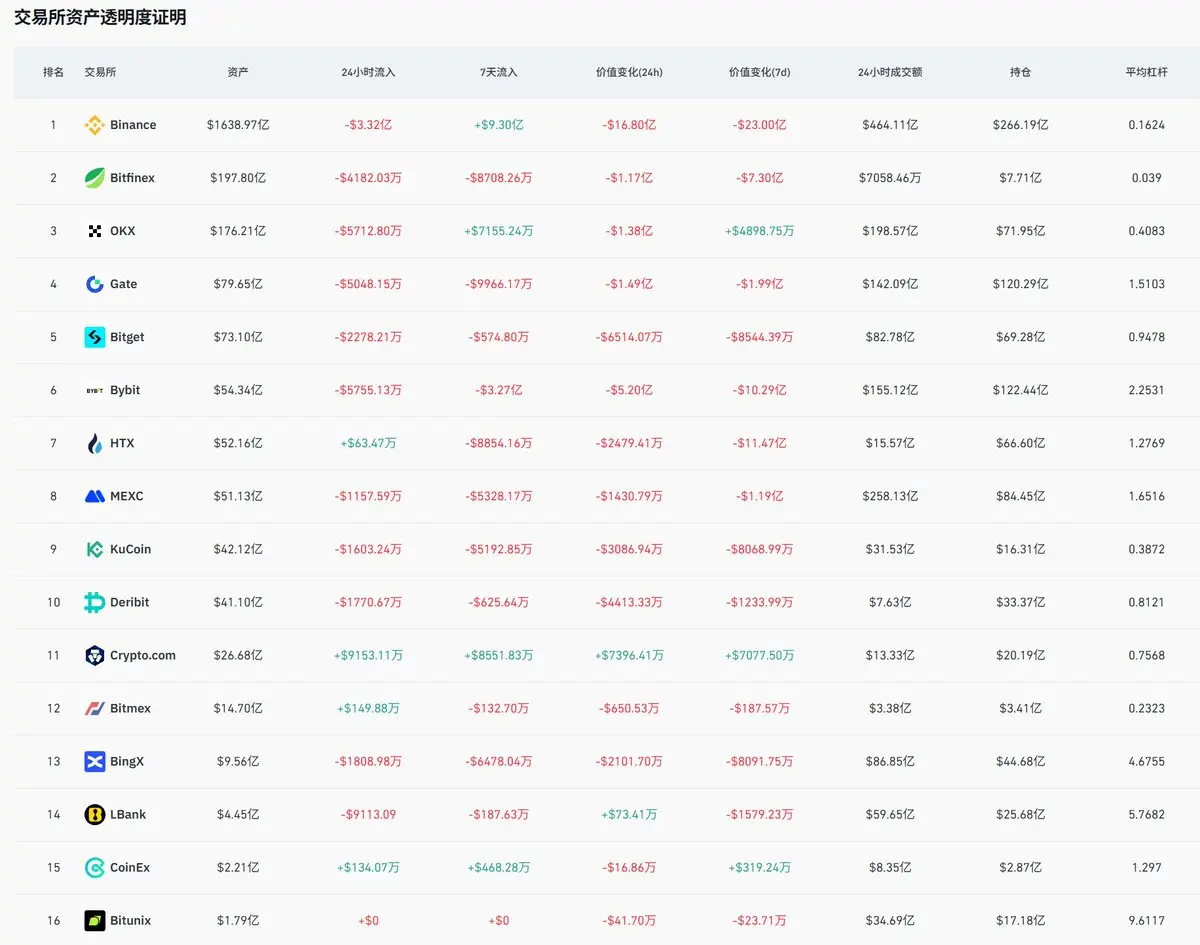Select Gate 24h volume $142.09亿
Screen dimensions: 1200x945
pyautogui.click(x=890, y=284)
